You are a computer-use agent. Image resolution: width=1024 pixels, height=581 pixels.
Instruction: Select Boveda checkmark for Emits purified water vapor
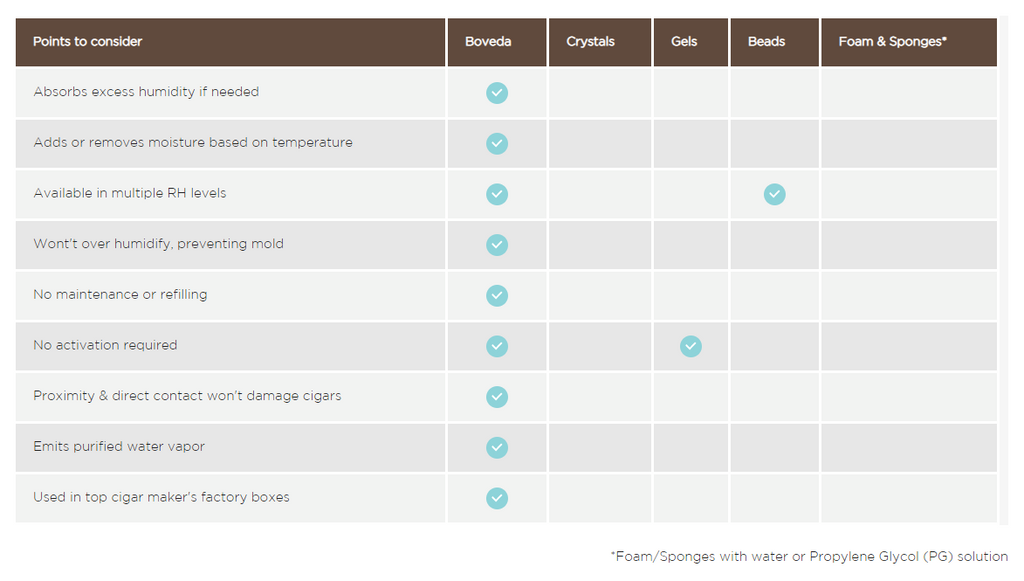(x=497, y=447)
